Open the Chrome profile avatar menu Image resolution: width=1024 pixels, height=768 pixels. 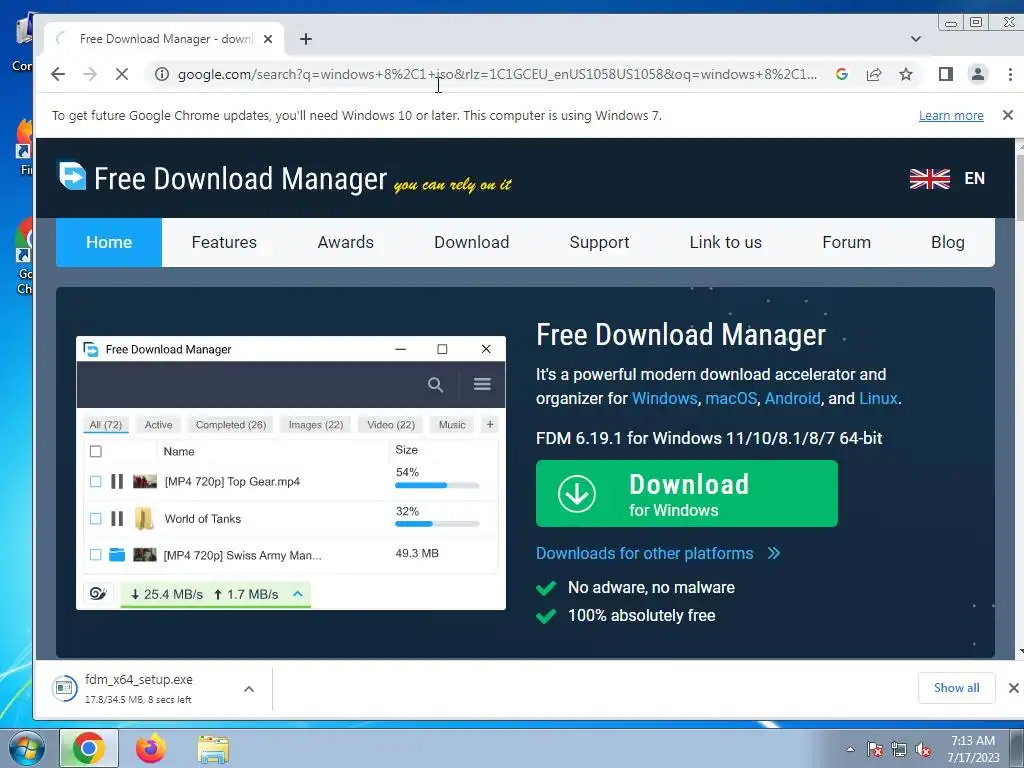(978, 74)
